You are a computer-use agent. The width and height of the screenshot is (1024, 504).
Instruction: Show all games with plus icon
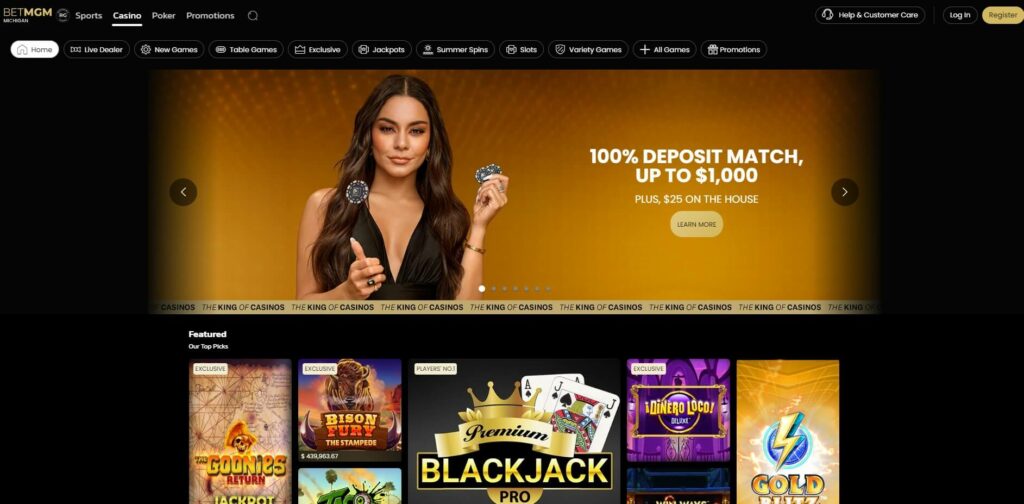(664, 50)
